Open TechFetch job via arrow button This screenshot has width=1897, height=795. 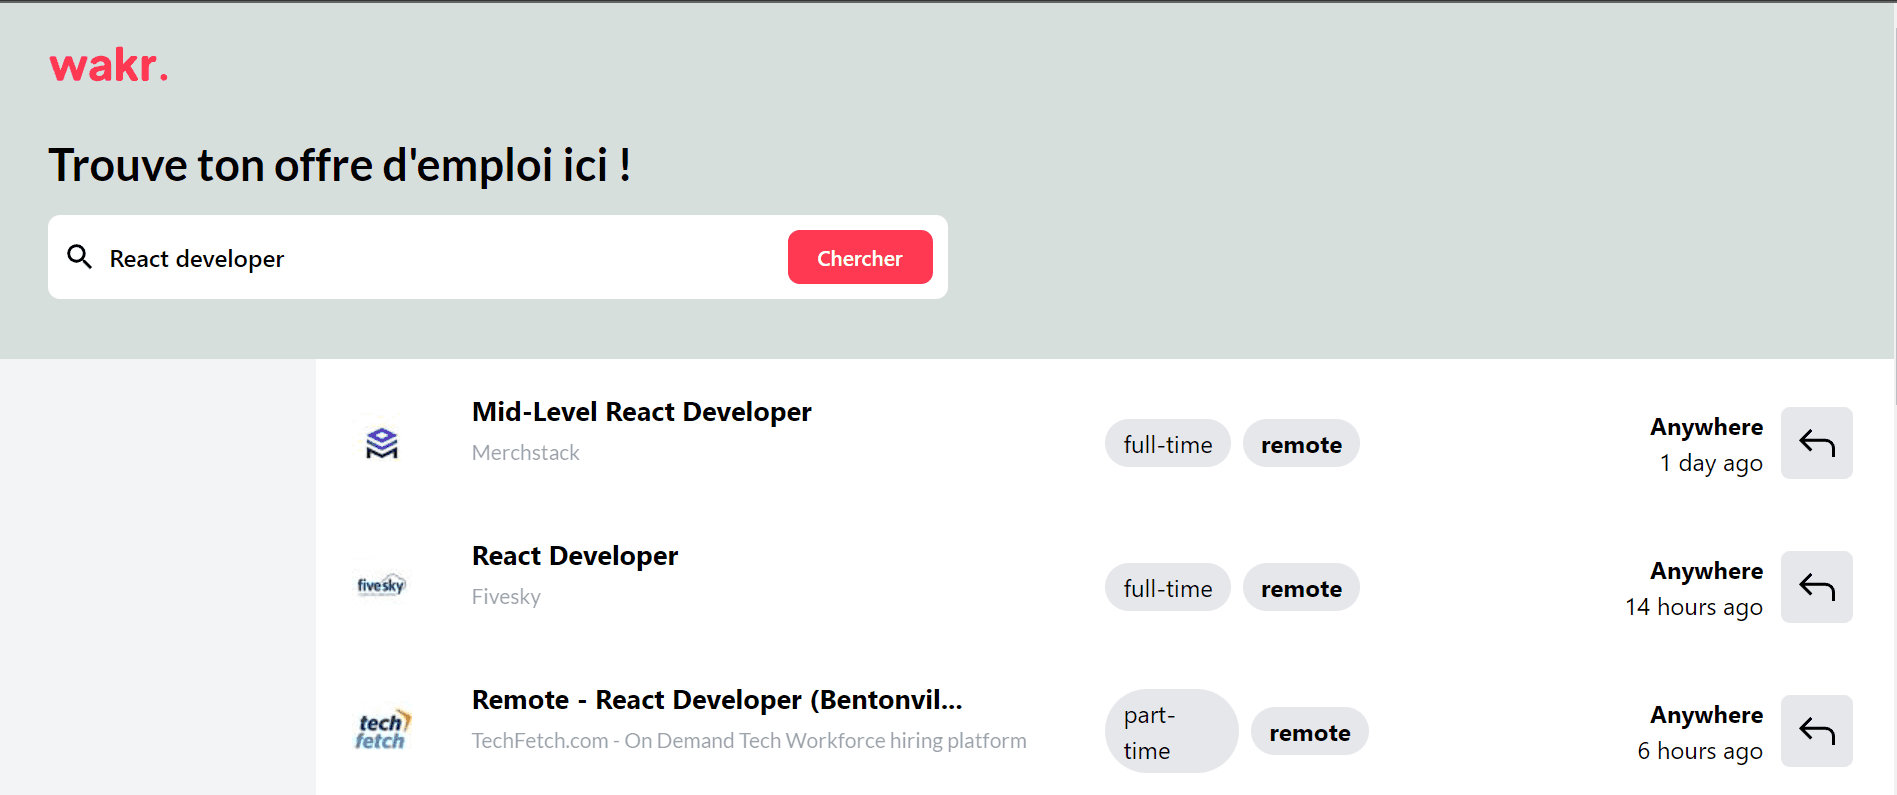point(1816,731)
